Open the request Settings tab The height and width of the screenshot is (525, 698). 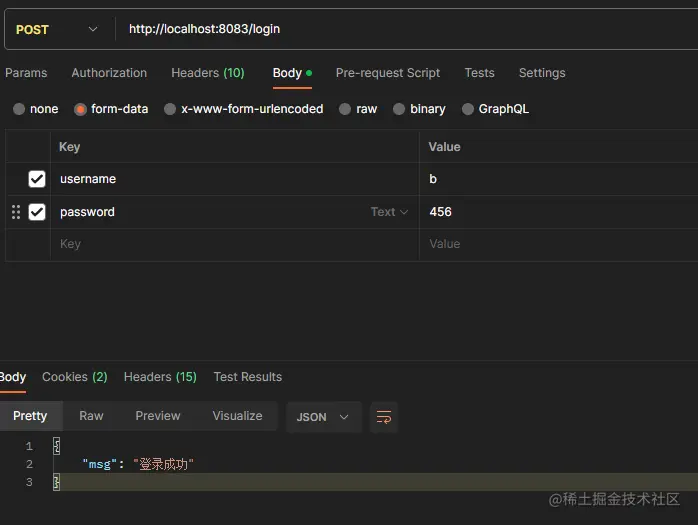pyautogui.click(x=542, y=73)
